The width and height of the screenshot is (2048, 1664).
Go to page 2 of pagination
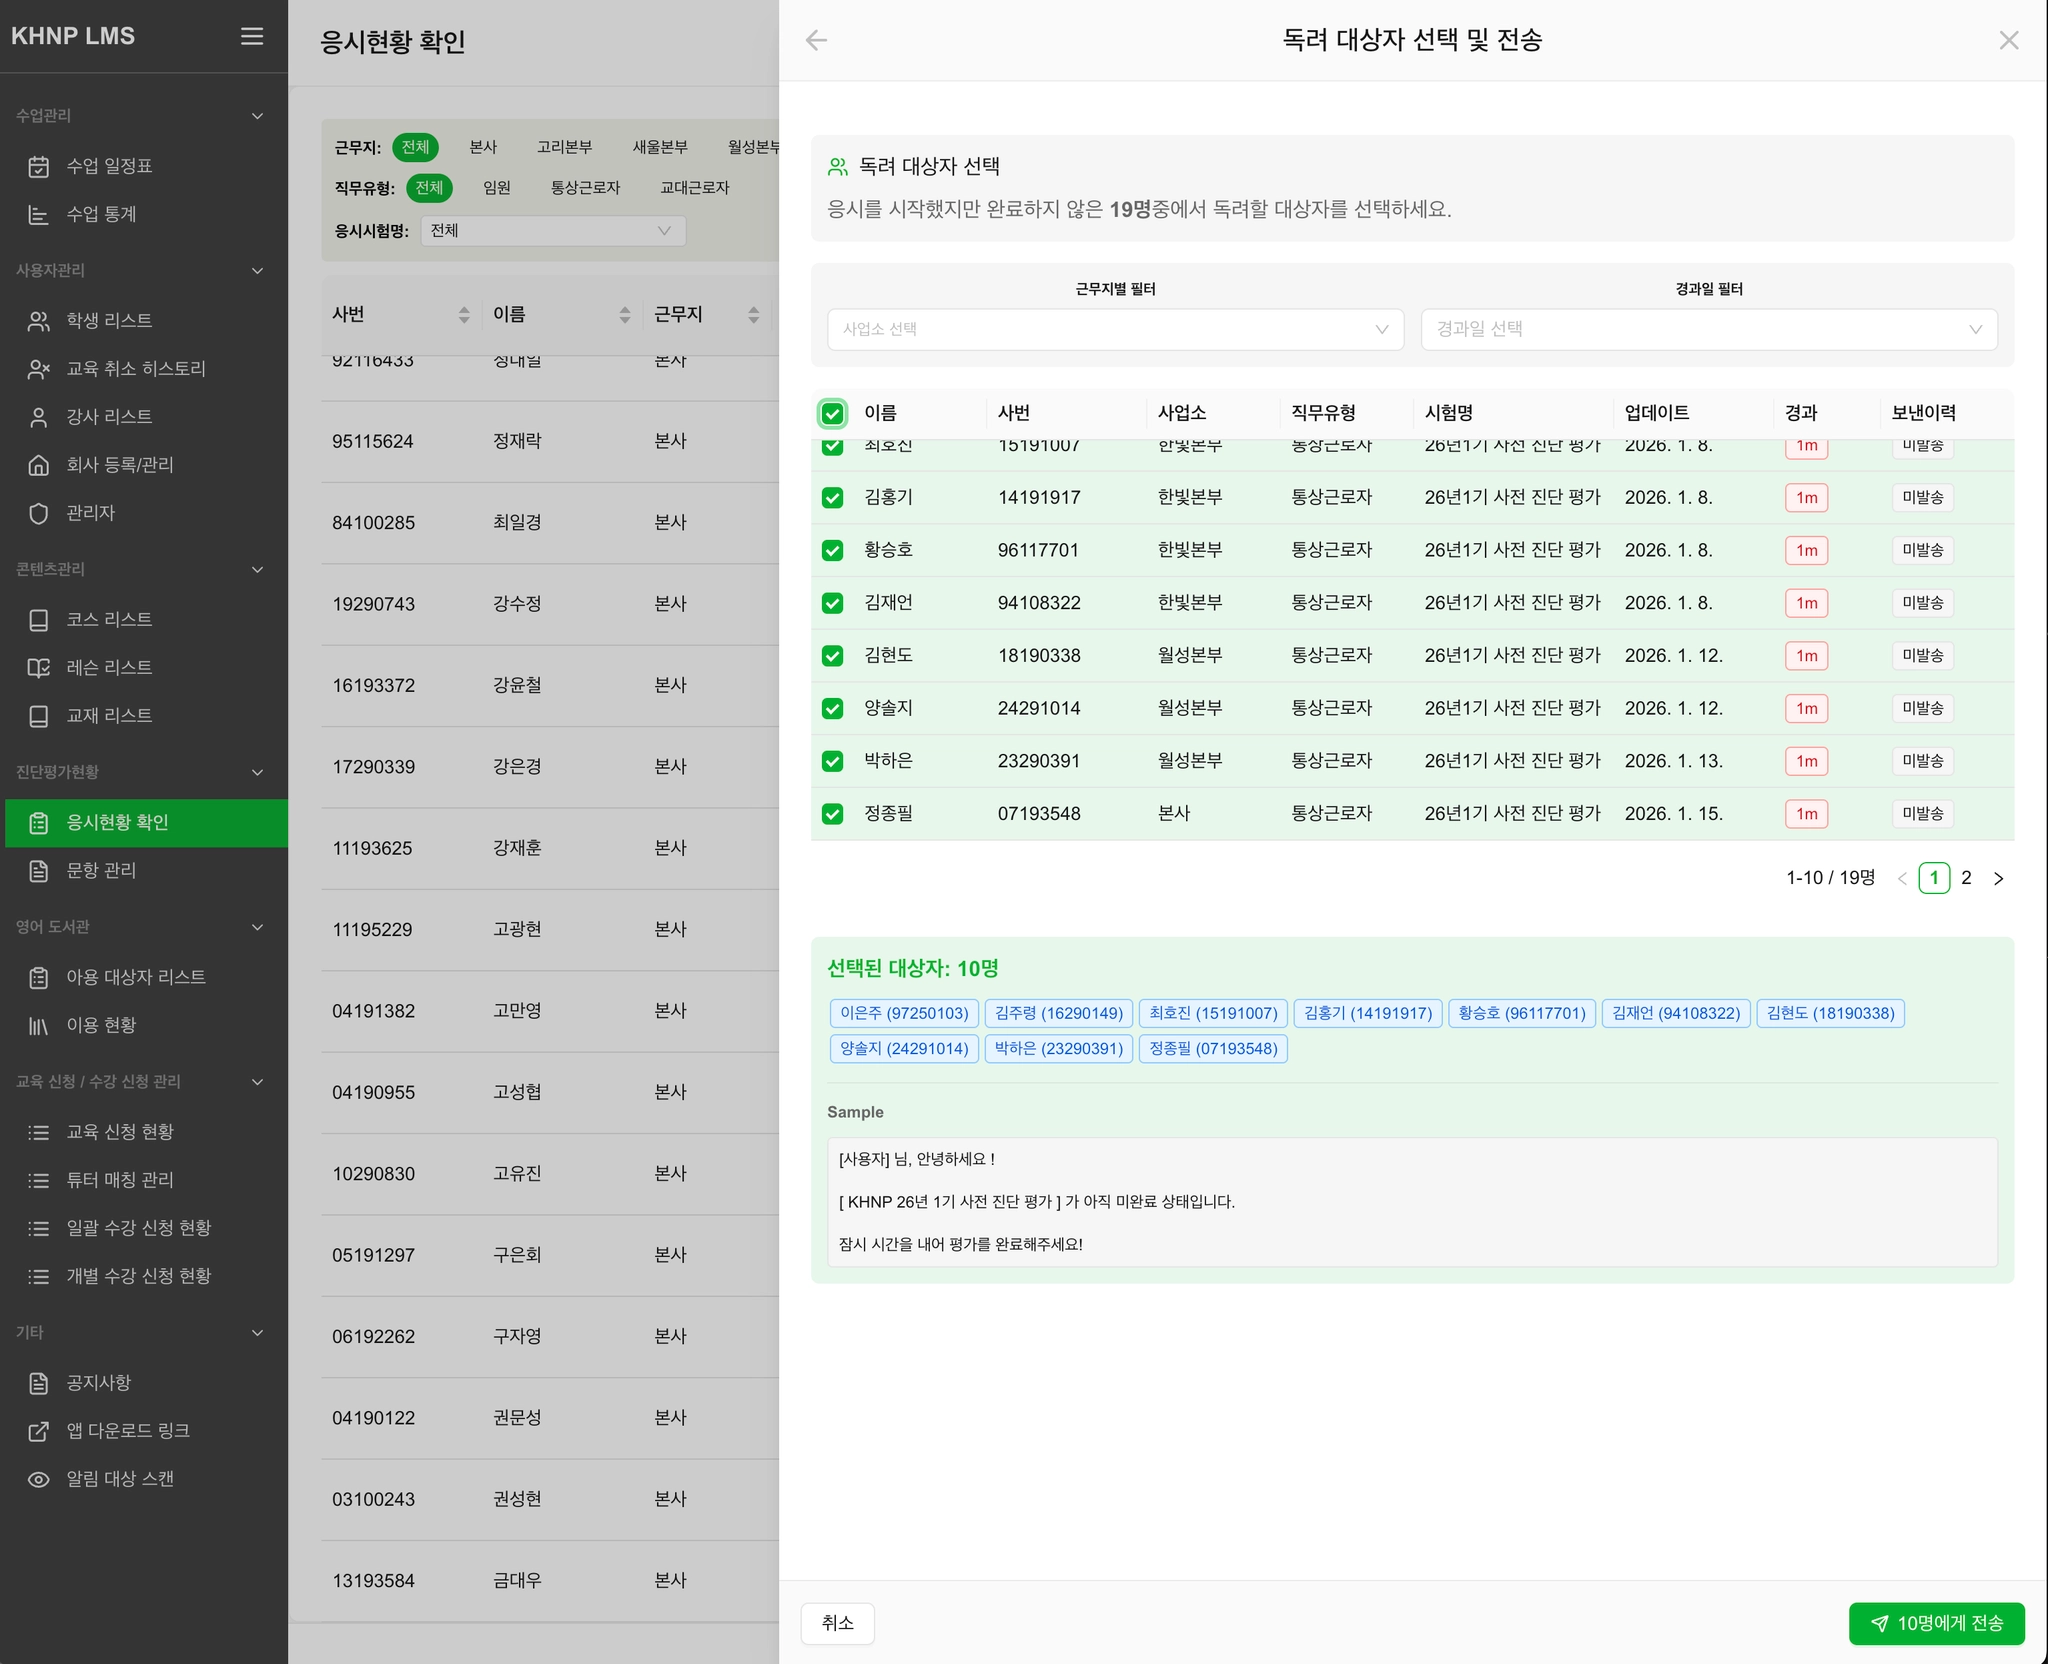click(x=1966, y=878)
